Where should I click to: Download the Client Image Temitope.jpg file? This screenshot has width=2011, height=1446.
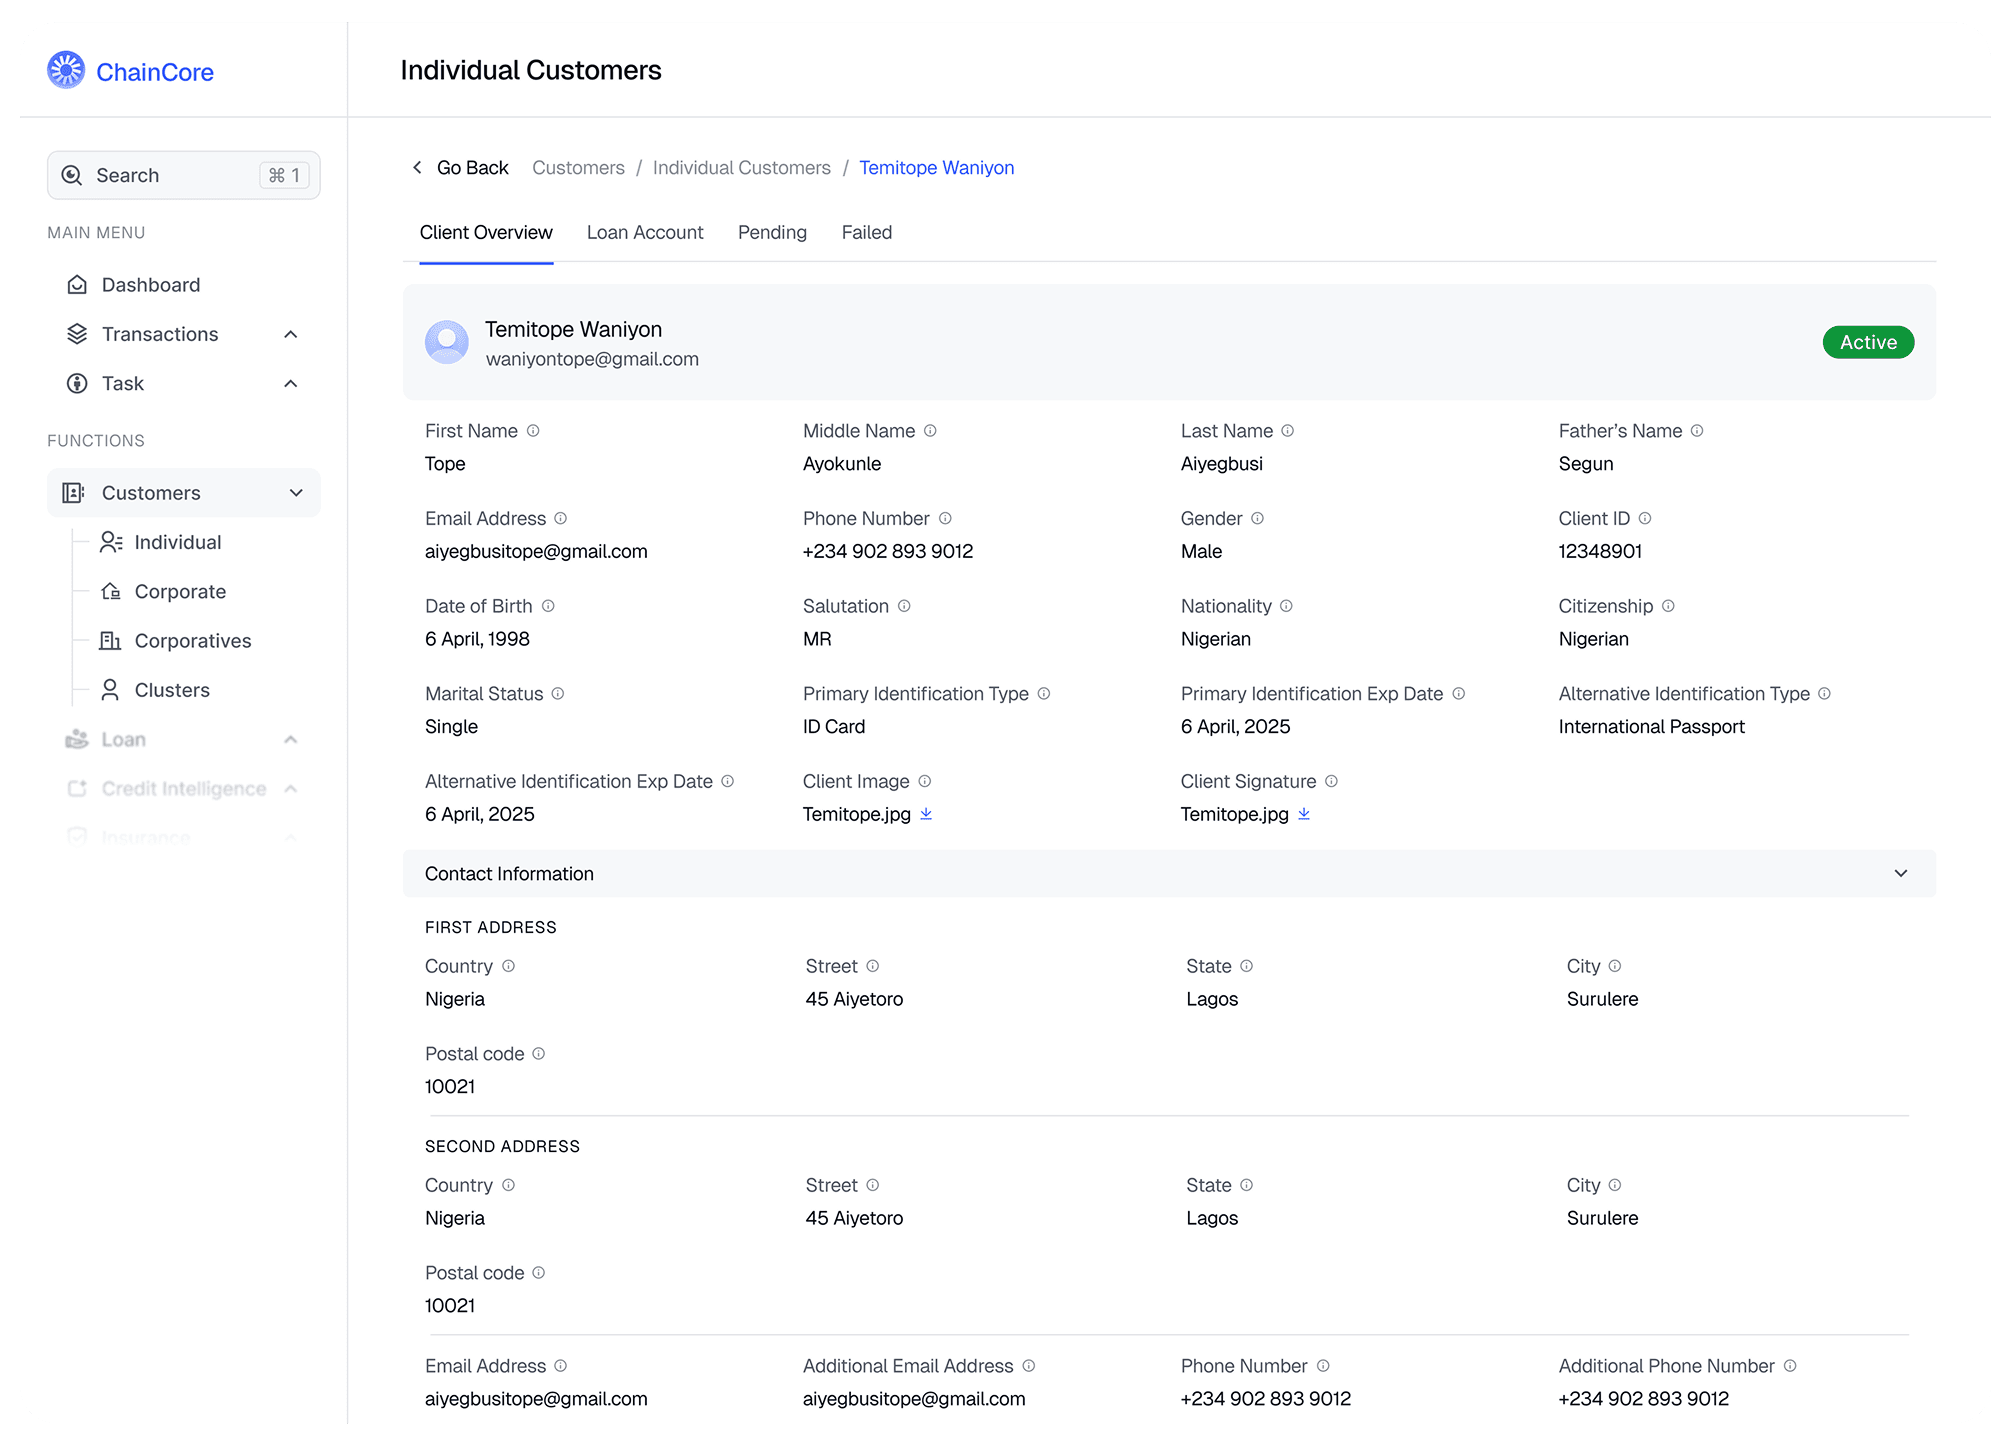pos(926,814)
